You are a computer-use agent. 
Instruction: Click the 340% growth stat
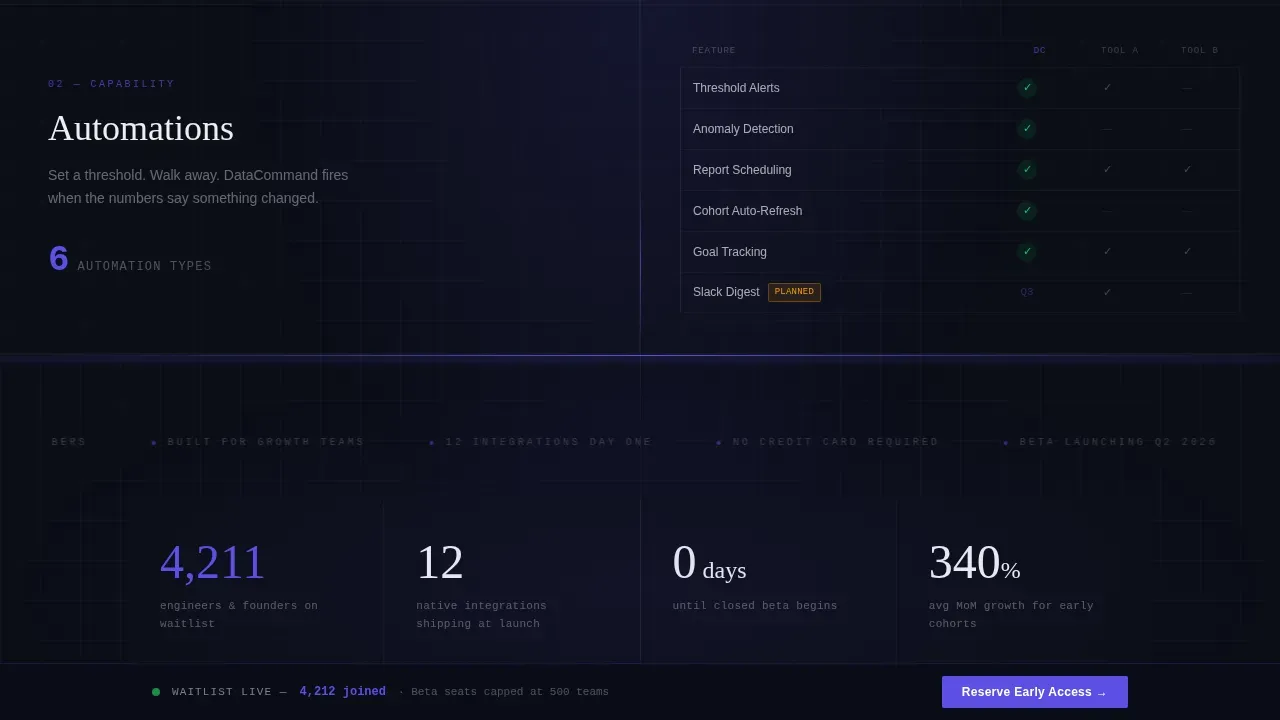pyautogui.click(x=974, y=562)
